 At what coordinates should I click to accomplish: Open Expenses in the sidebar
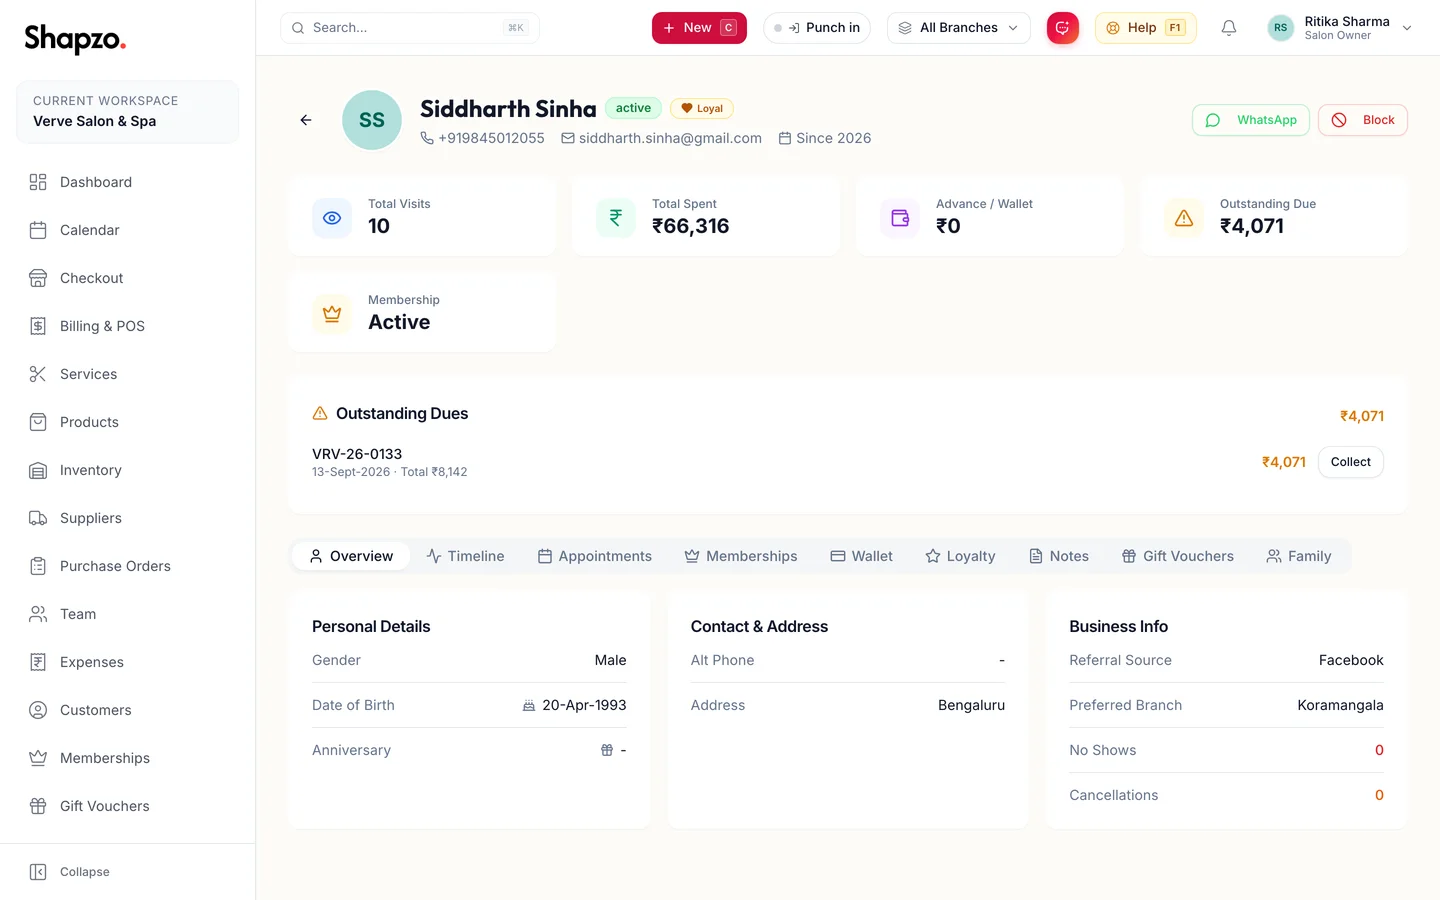128,662
